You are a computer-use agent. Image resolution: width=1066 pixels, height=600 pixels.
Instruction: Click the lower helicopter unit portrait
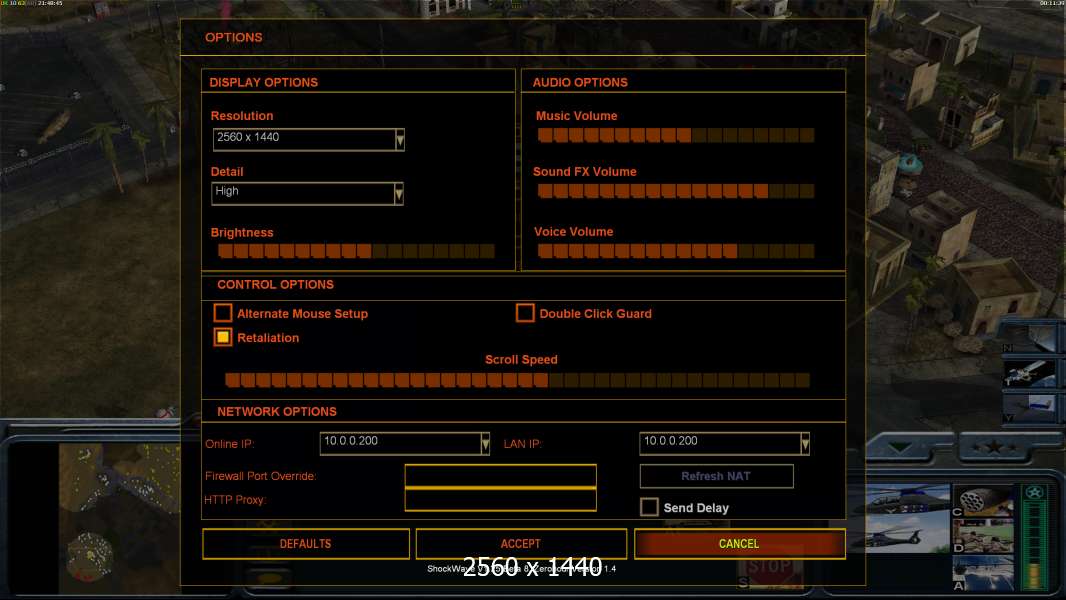907,534
